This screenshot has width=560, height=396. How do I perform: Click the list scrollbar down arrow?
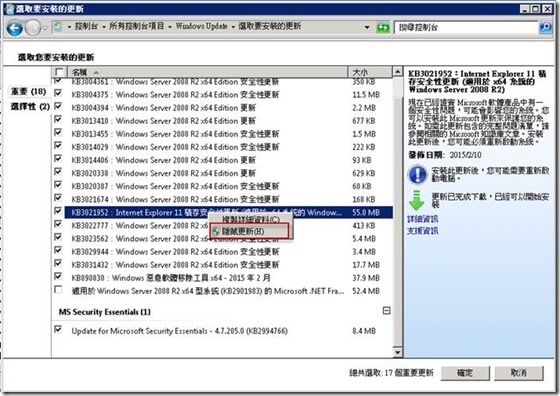(398, 352)
